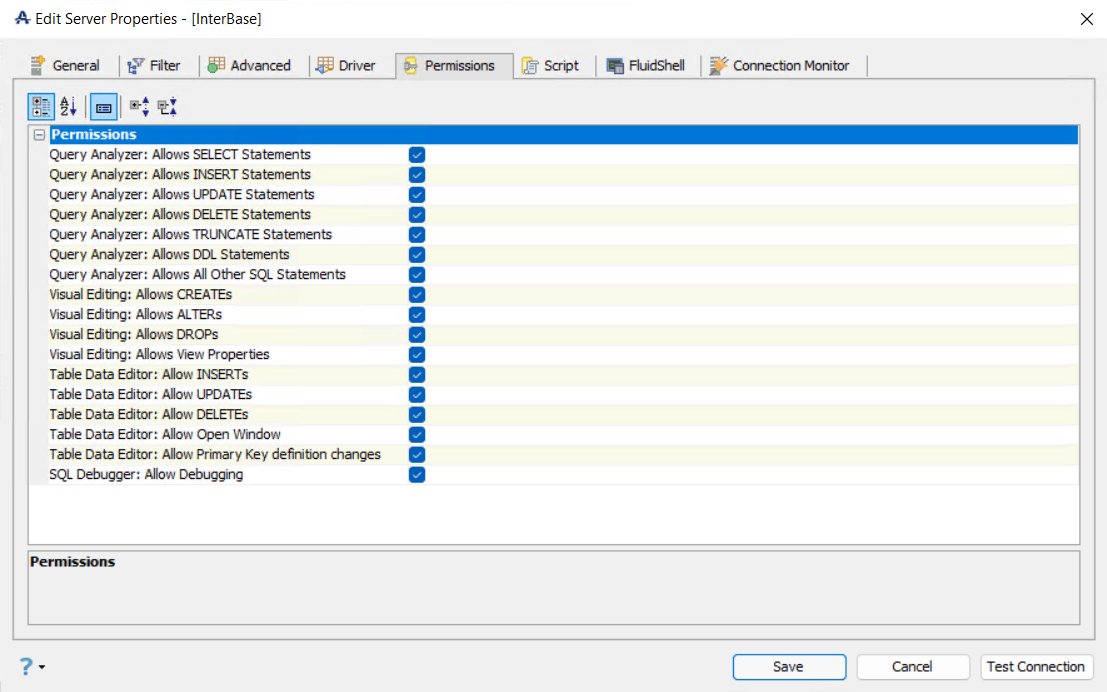This screenshot has width=1107, height=692.
Task: Uncheck Allow Open Window checkbox
Action: tap(417, 435)
